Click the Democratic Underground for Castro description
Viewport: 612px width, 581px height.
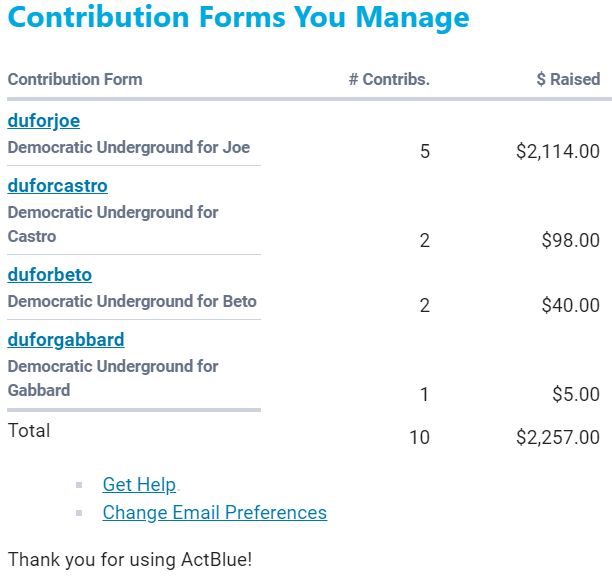coord(112,224)
